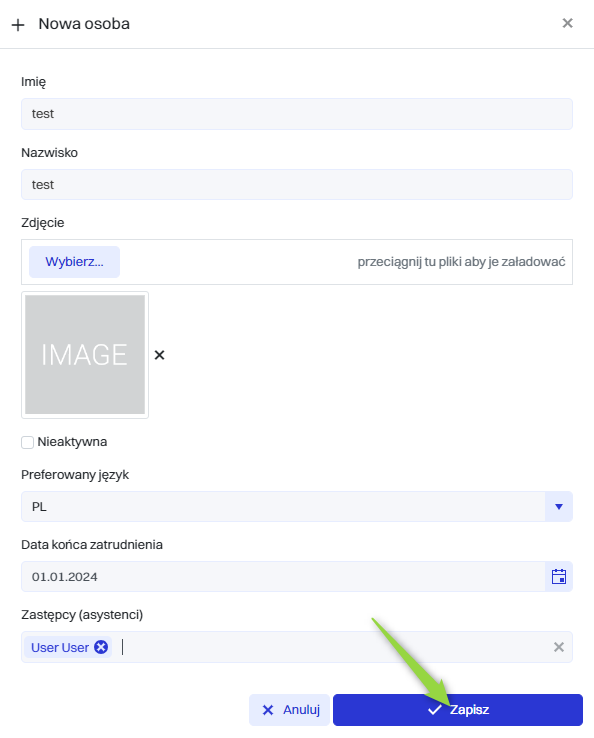Cancel with the Anuluj button
This screenshot has height=738, width=594.
pyautogui.click(x=289, y=710)
